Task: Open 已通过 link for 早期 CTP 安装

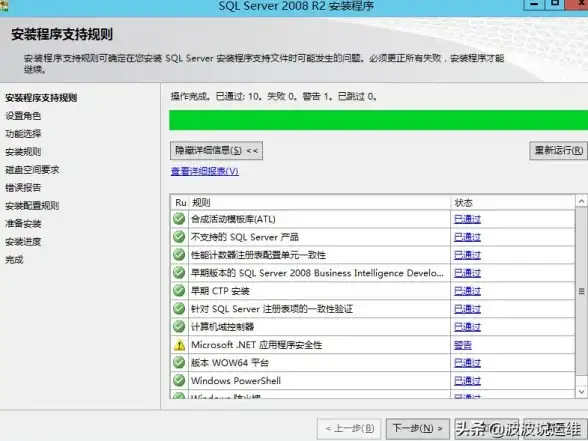Action: (467, 291)
